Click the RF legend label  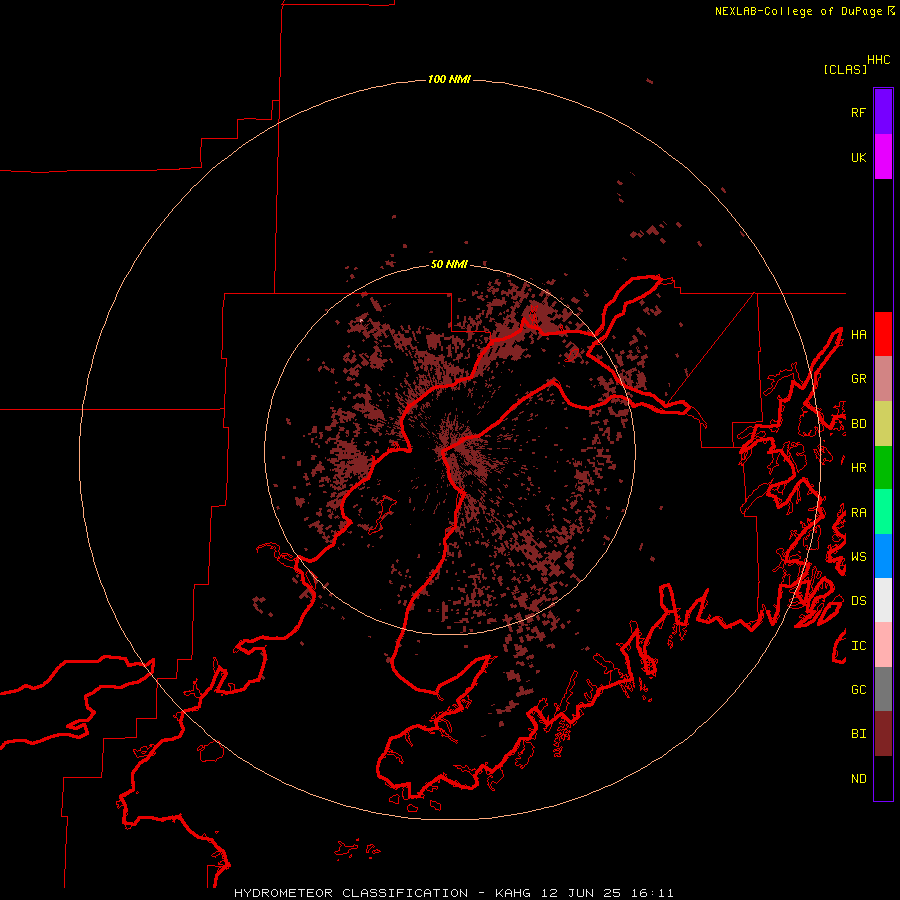(859, 112)
